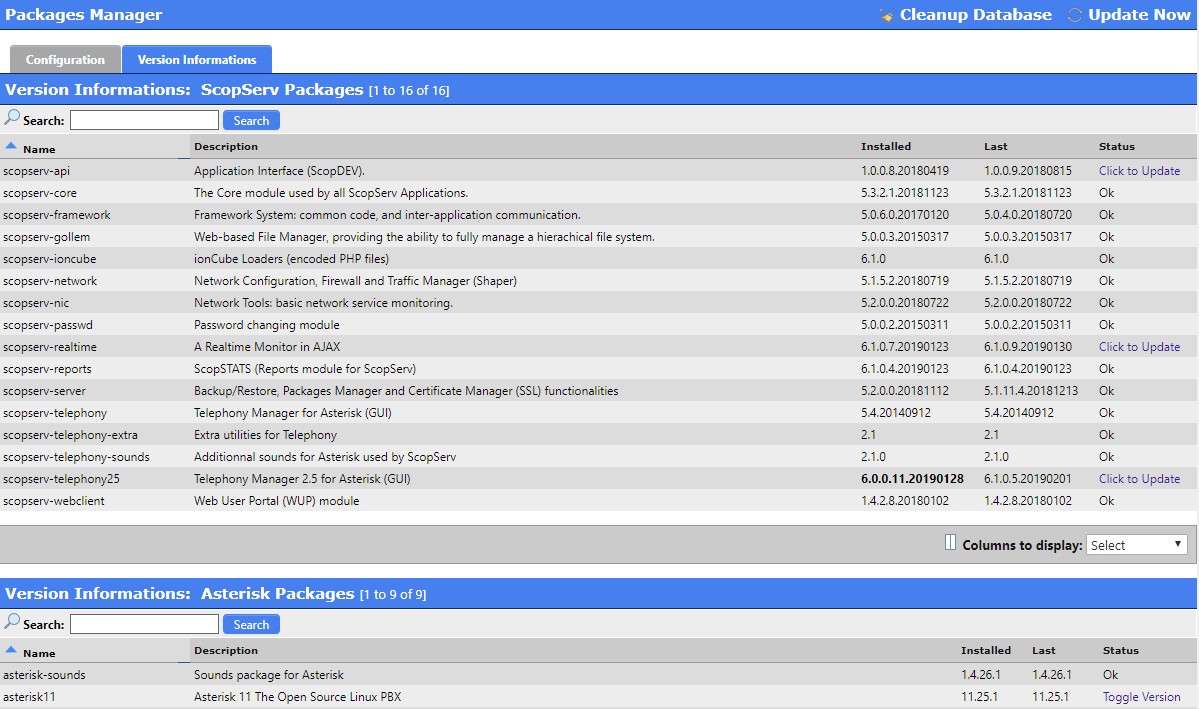The image size is (1199, 709).
Task: Select the scopserv-gollem row name
Action: coord(47,237)
